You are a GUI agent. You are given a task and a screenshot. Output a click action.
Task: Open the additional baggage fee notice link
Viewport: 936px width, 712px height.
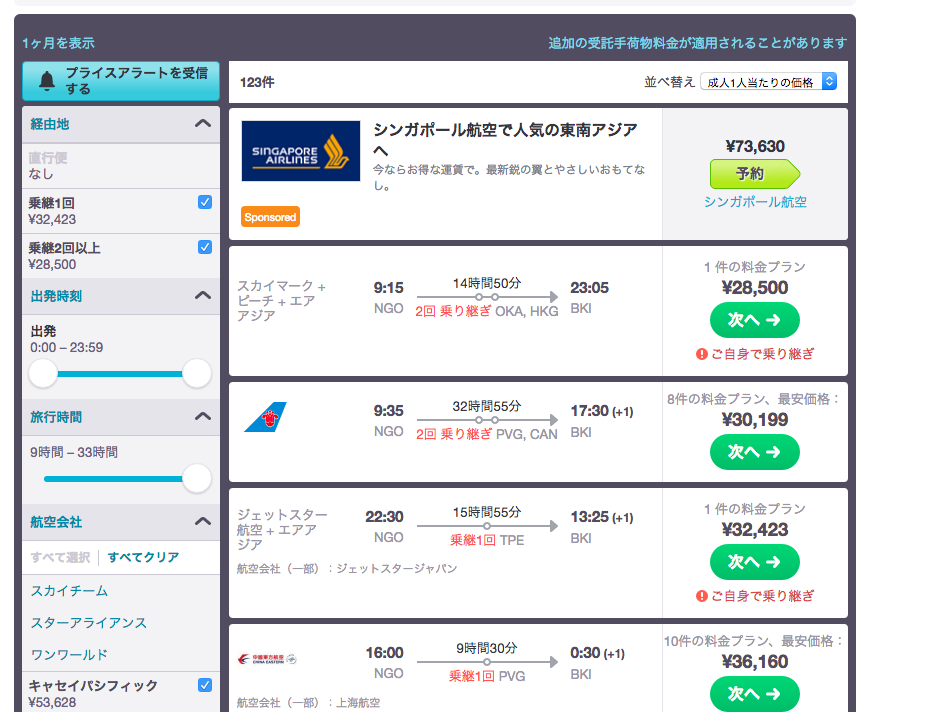pyautogui.click(x=698, y=43)
